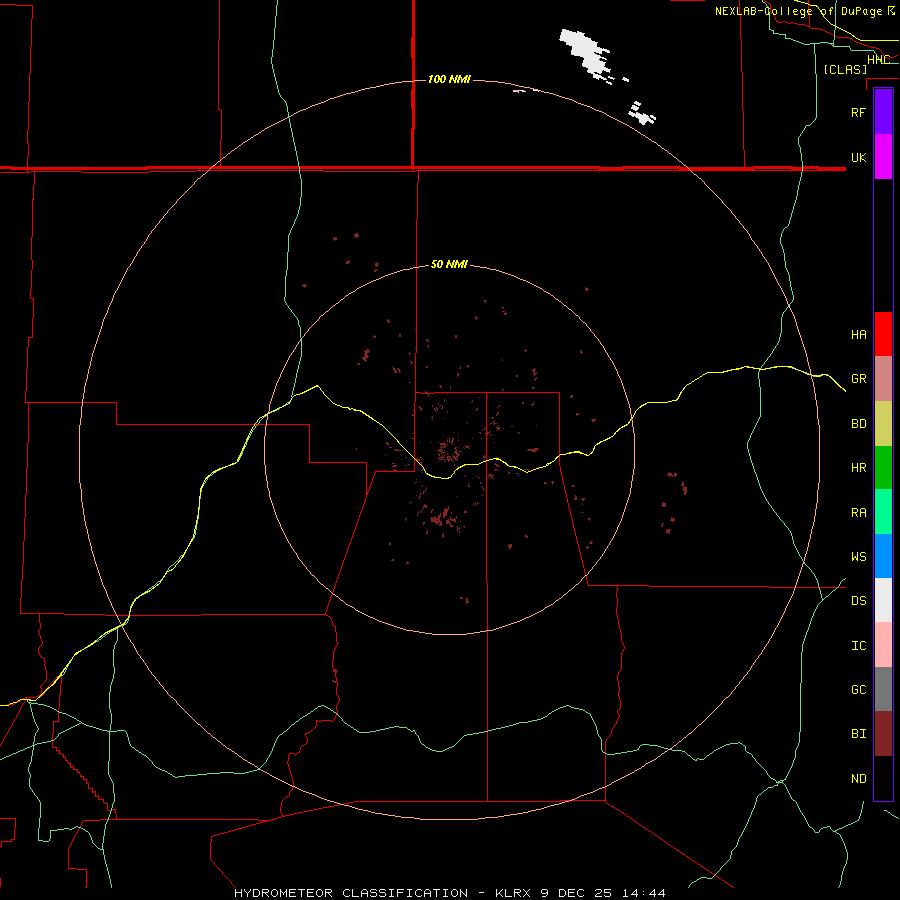Viewport: 900px width, 900px height.
Task: Click the GC legend label
Action: click(x=858, y=690)
